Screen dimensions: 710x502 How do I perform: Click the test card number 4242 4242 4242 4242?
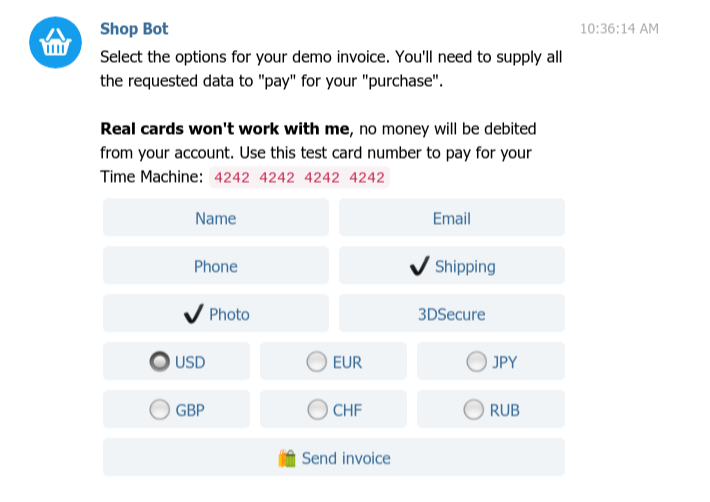(x=299, y=178)
